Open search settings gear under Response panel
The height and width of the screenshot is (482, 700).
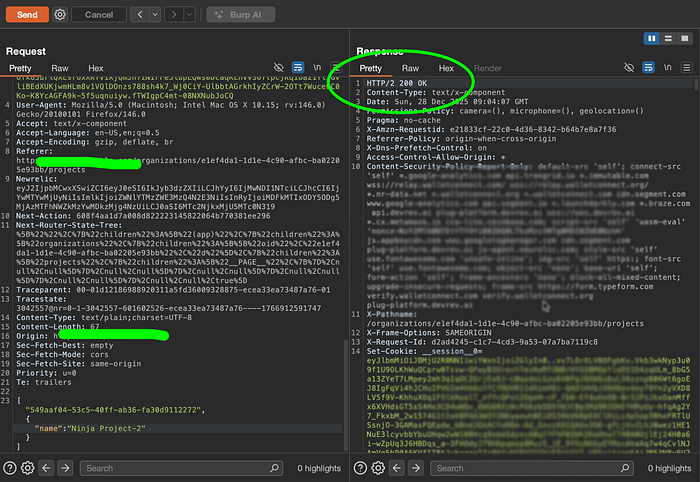[378, 468]
